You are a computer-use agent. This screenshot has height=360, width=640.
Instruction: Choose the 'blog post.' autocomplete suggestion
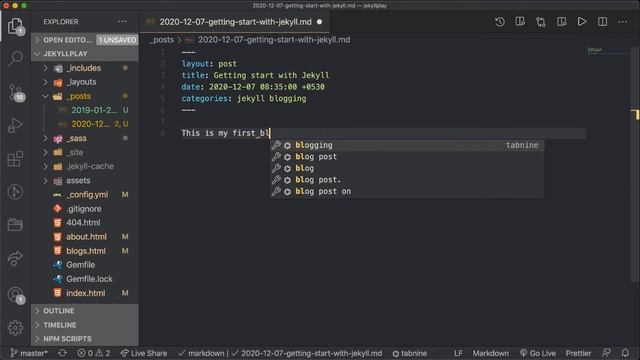click(x=407, y=180)
